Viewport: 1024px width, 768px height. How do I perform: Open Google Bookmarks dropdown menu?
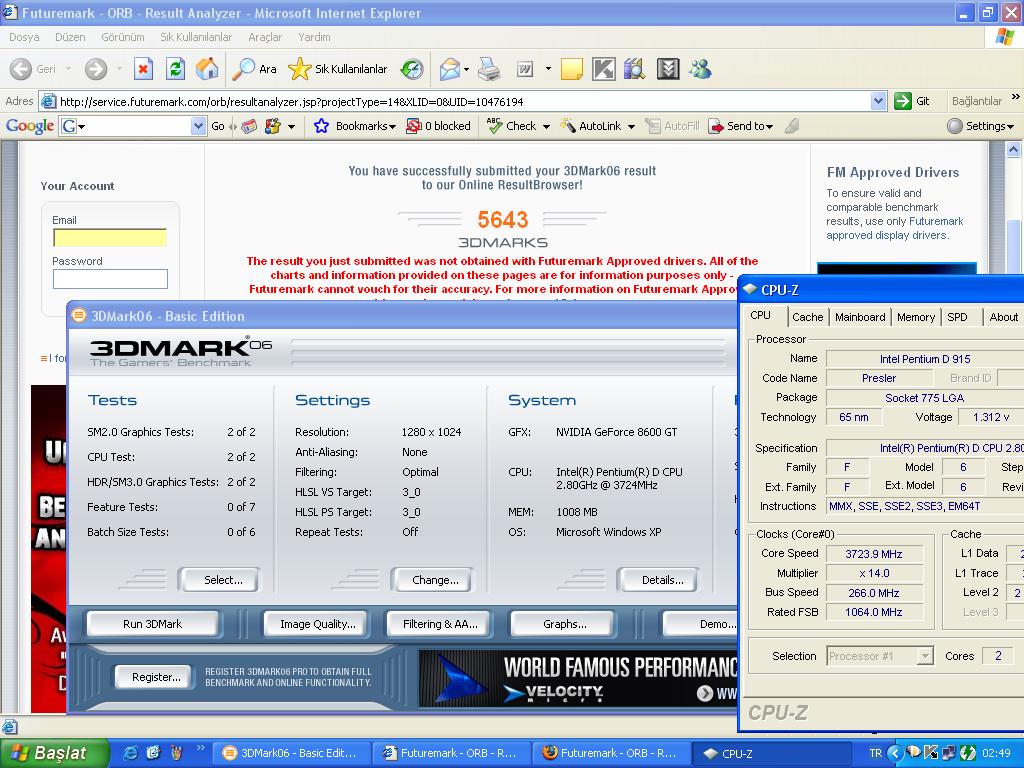[392, 127]
